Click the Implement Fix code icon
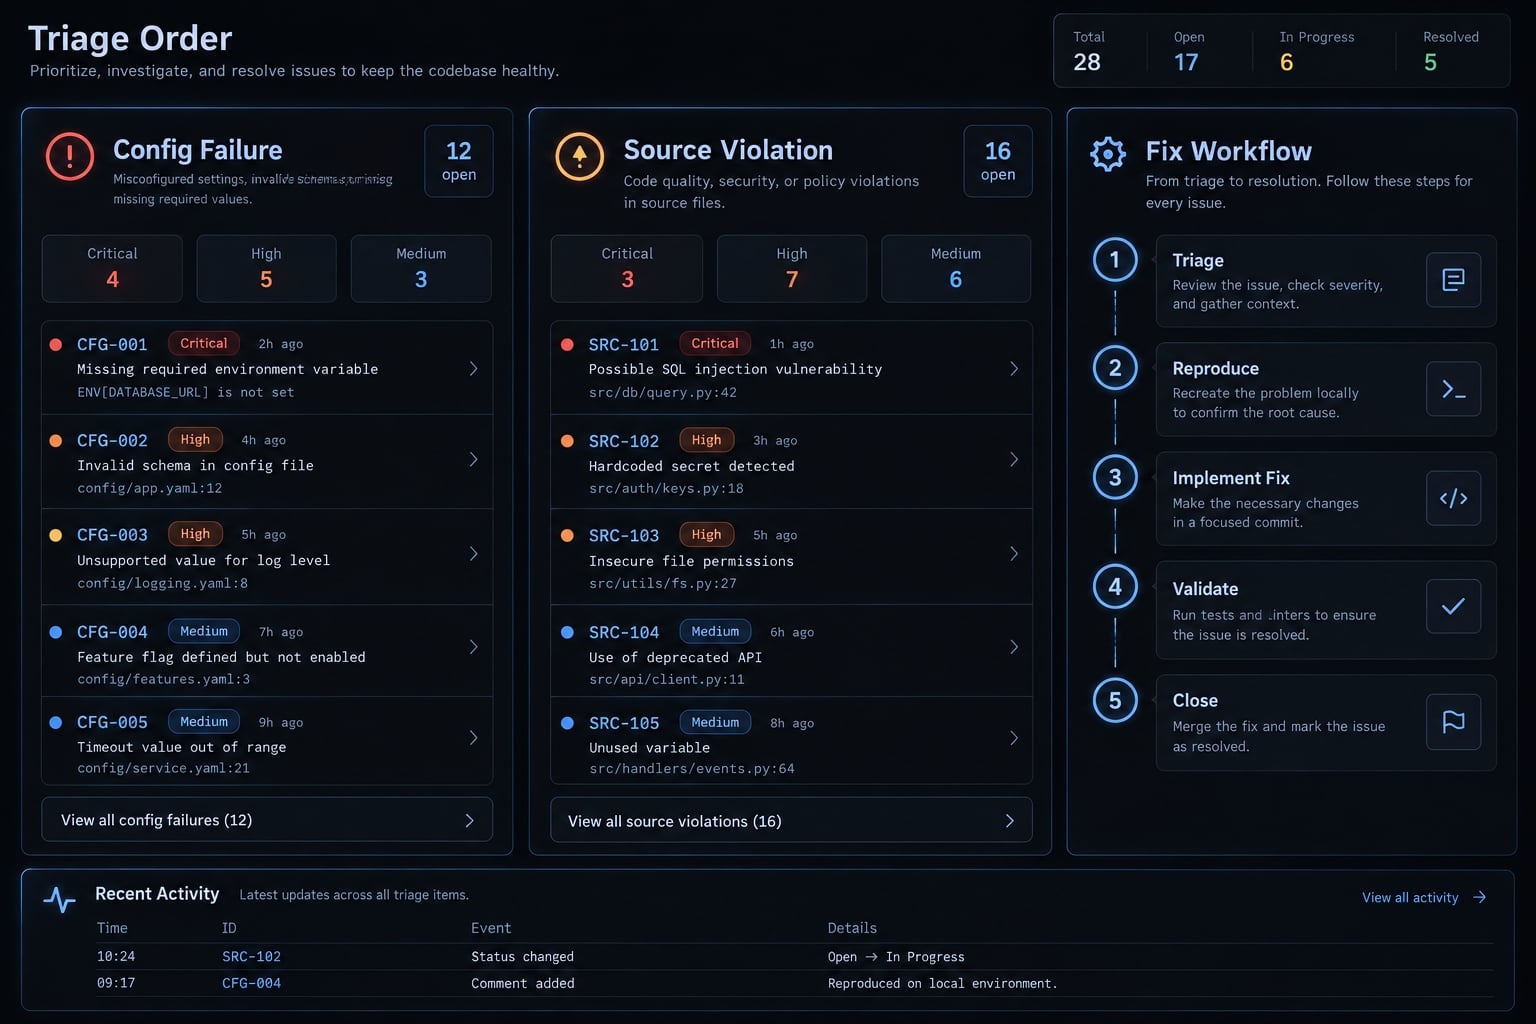This screenshot has height=1024, width=1536. tap(1453, 498)
